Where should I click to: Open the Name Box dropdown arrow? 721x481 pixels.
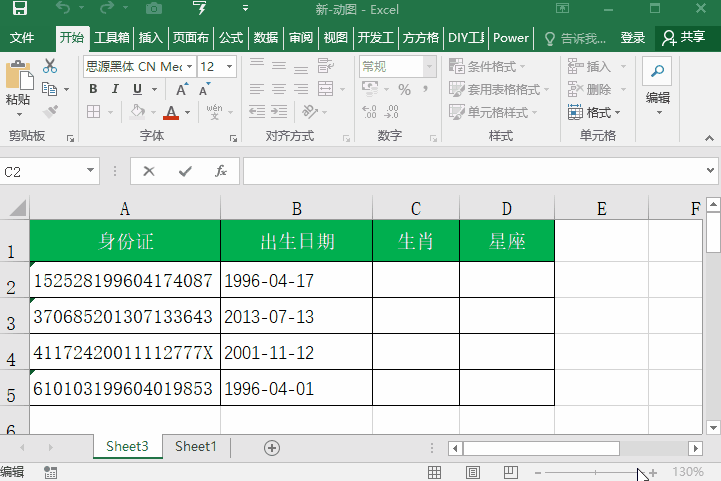pyautogui.click(x=91, y=171)
